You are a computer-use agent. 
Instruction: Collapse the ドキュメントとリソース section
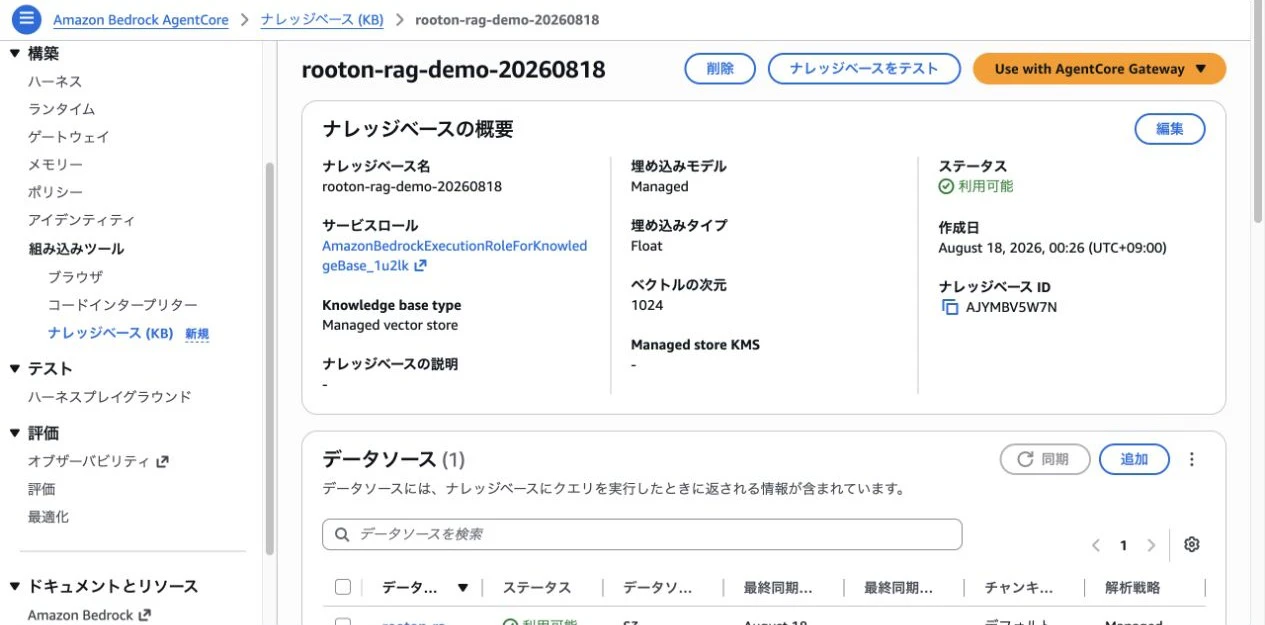tap(14, 585)
